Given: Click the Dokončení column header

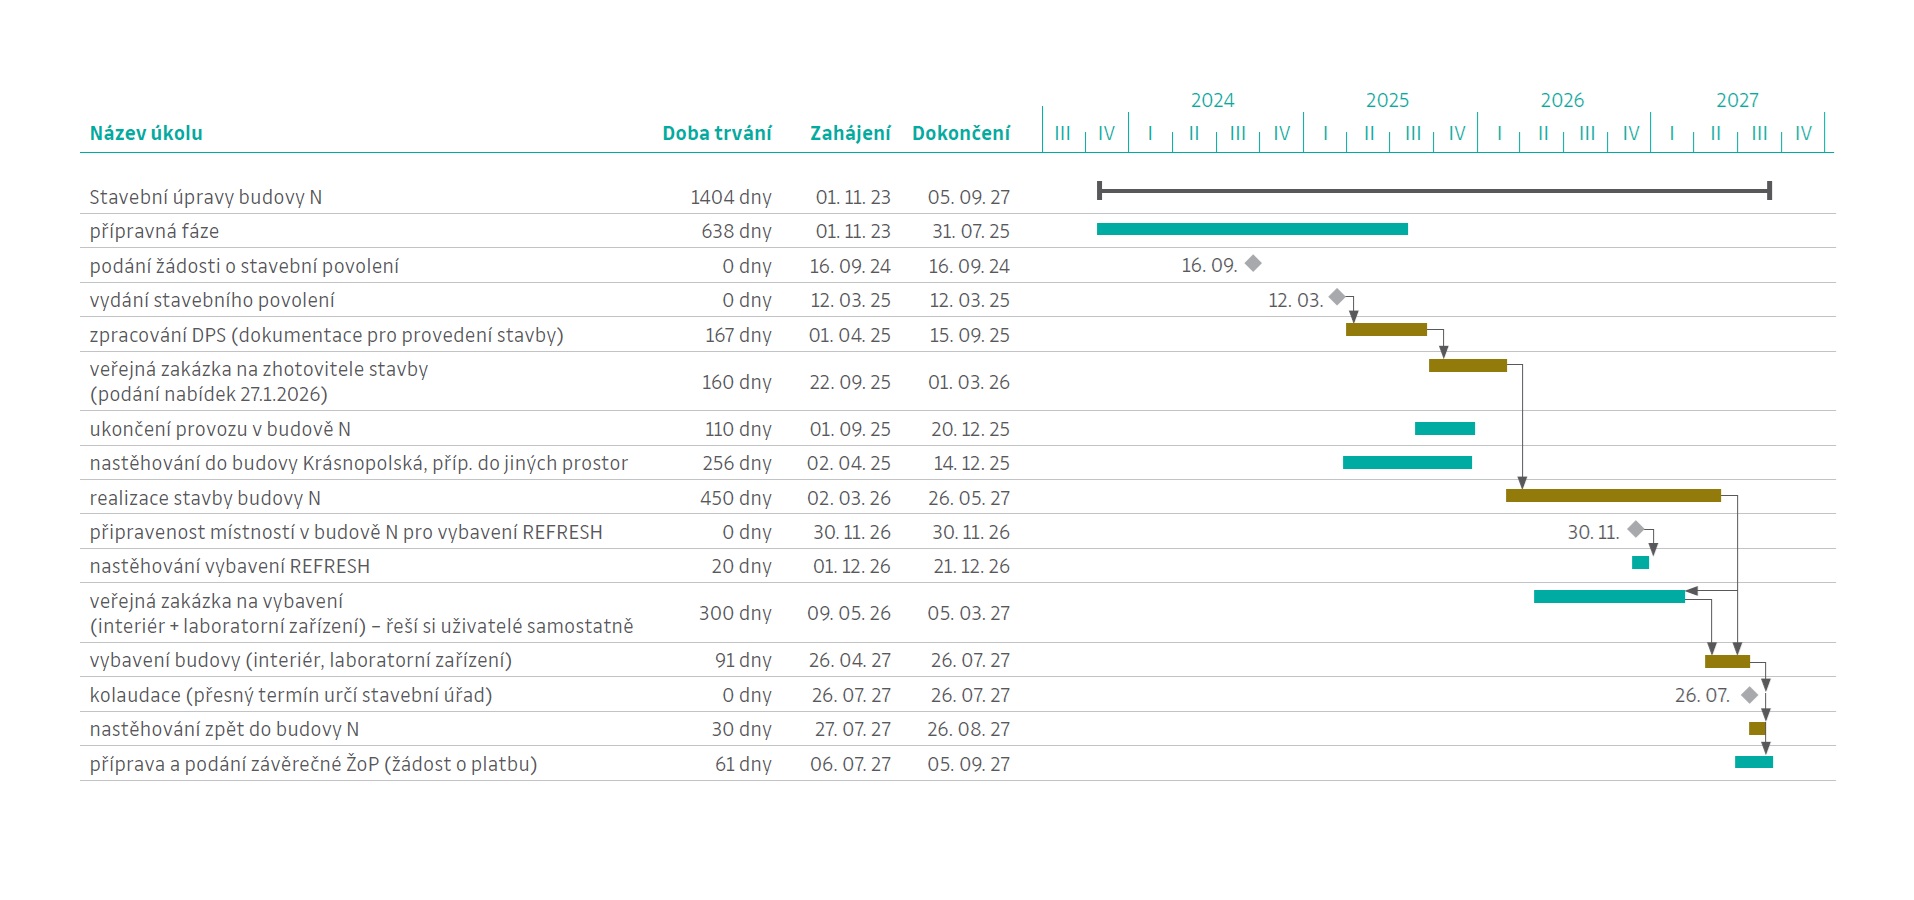Looking at the screenshot, I should (x=960, y=133).
